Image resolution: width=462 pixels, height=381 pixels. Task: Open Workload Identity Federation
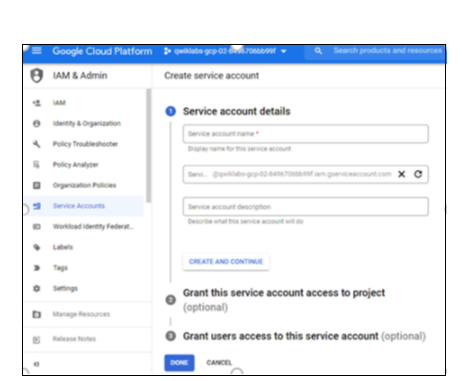93,227
